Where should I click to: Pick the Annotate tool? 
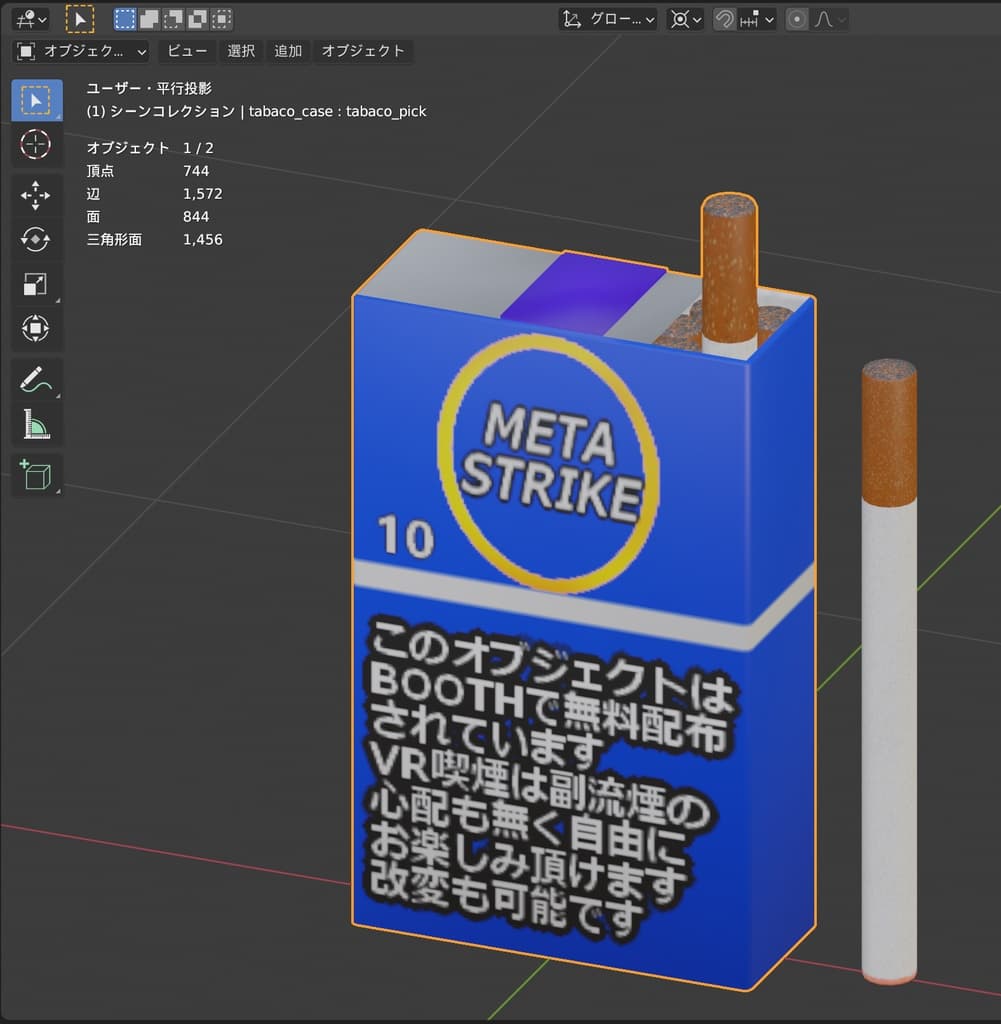coord(36,379)
